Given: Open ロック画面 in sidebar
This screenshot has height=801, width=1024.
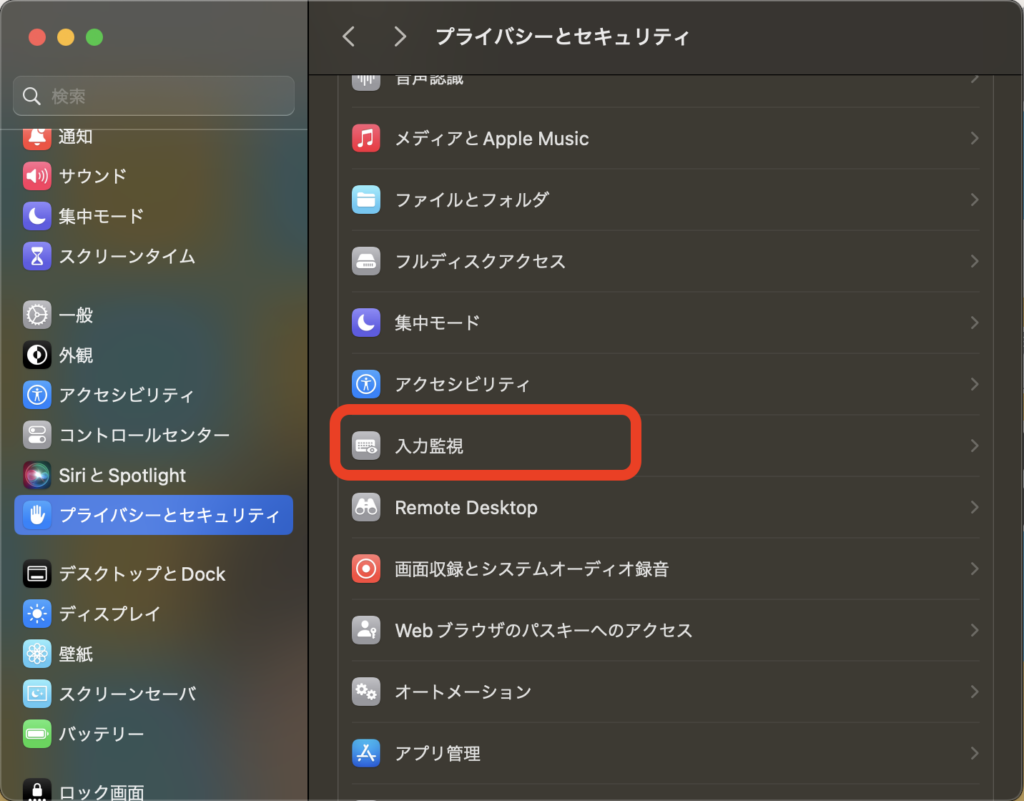Looking at the screenshot, I should pyautogui.click(x=153, y=791).
